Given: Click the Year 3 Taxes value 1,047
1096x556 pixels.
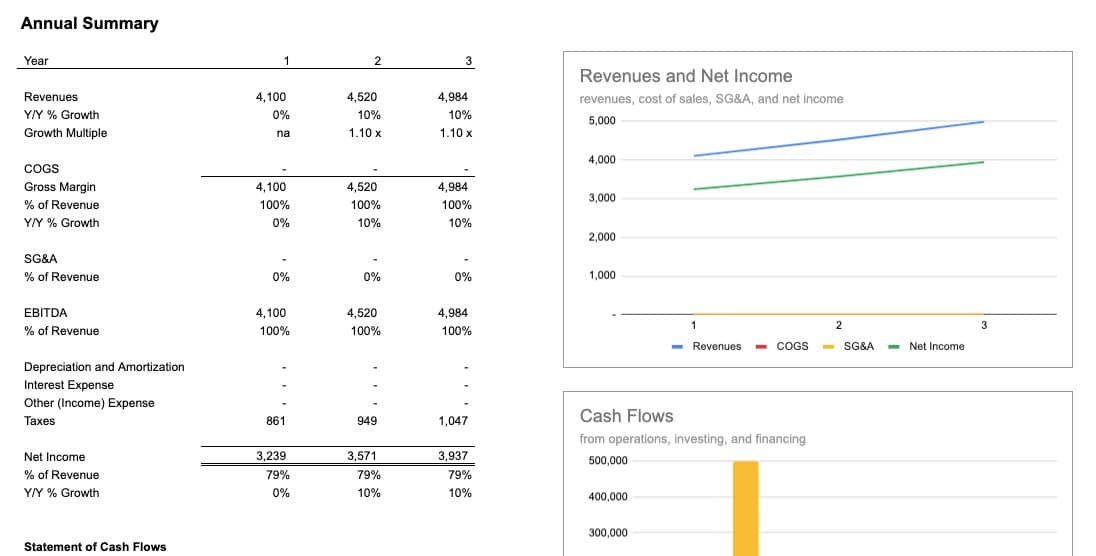Looking at the screenshot, I should [x=453, y=421].
